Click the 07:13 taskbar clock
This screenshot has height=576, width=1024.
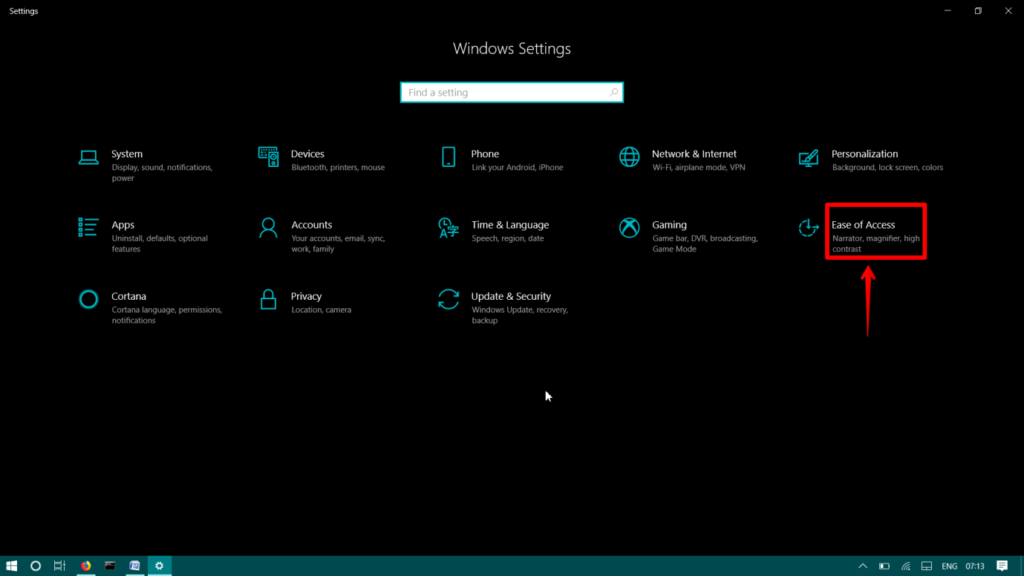(975, 566)
